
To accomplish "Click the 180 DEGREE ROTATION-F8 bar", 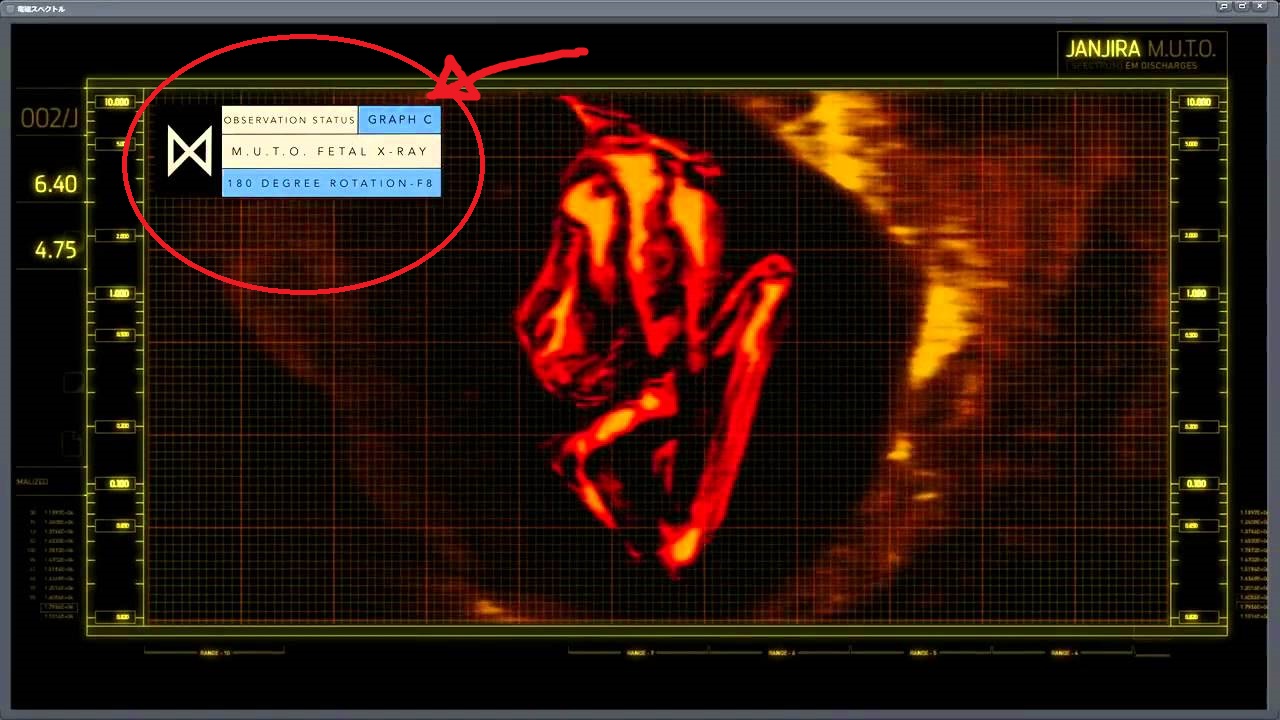I will (x=330, y=184).
